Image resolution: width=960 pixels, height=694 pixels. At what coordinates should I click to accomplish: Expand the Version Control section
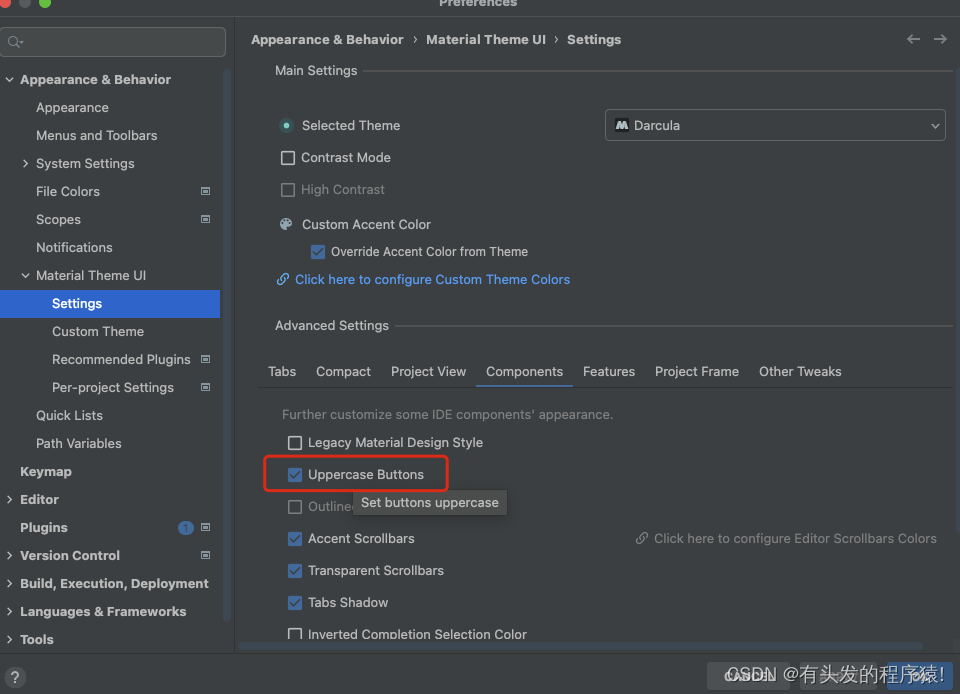9,555
